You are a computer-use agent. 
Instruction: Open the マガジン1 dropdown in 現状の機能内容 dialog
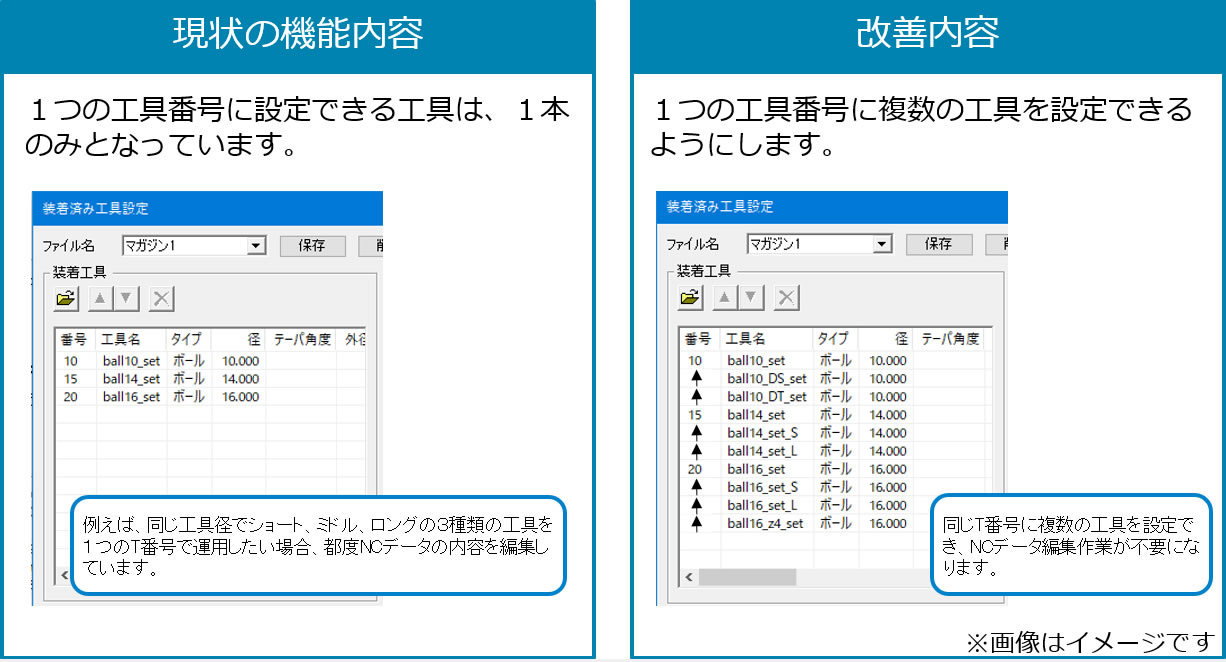(x=256, y=245)
